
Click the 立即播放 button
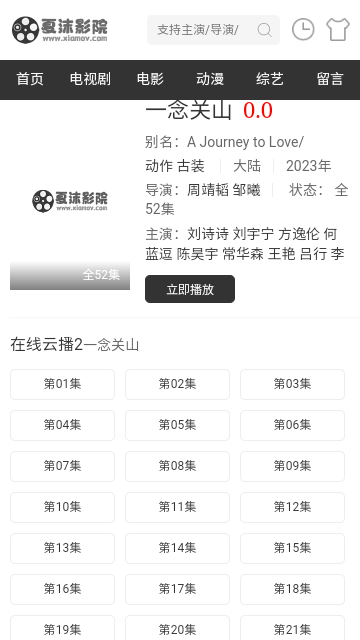point(190,289)
